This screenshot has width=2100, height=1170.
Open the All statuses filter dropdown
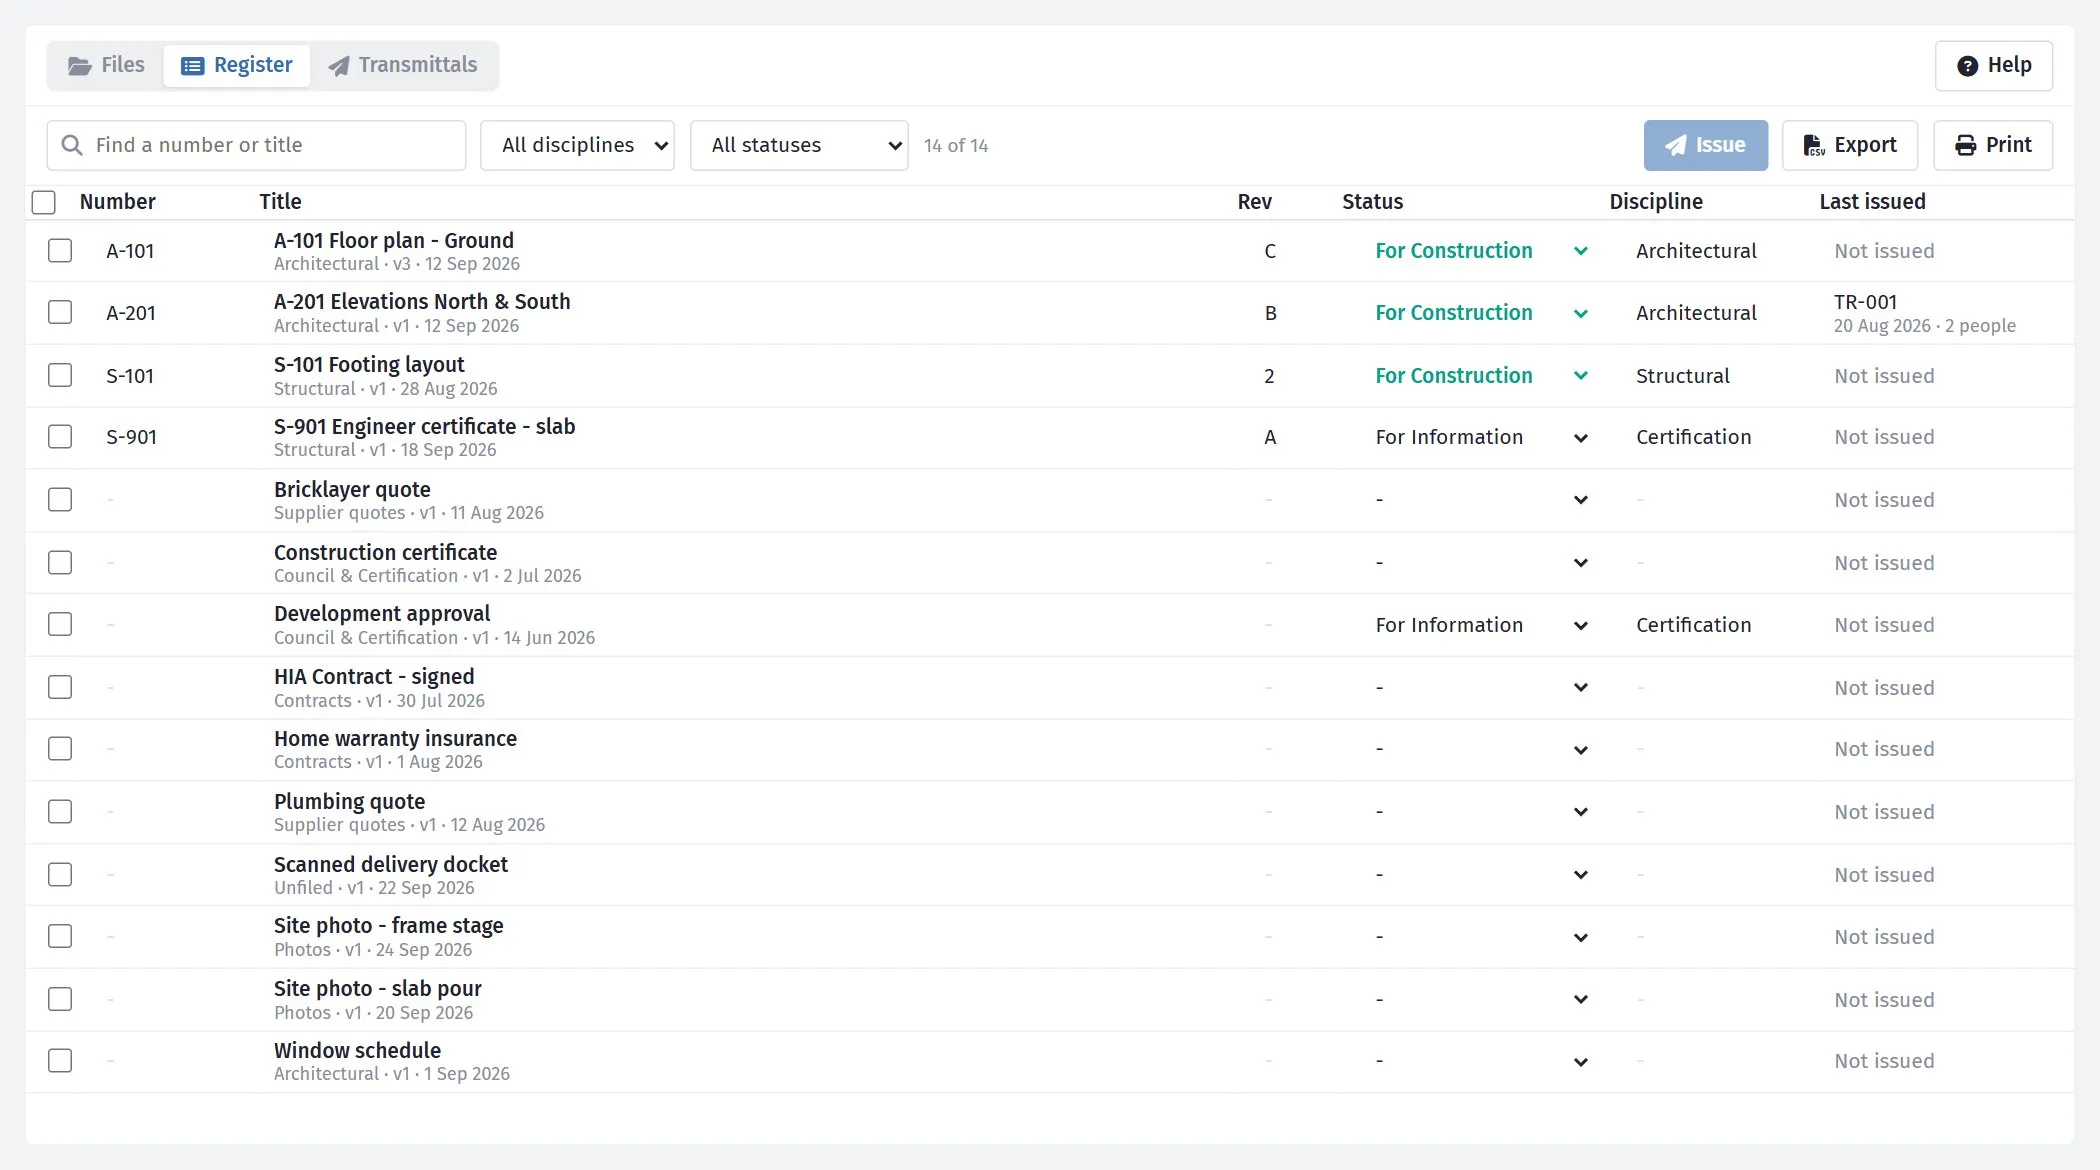tap(799, 146)
